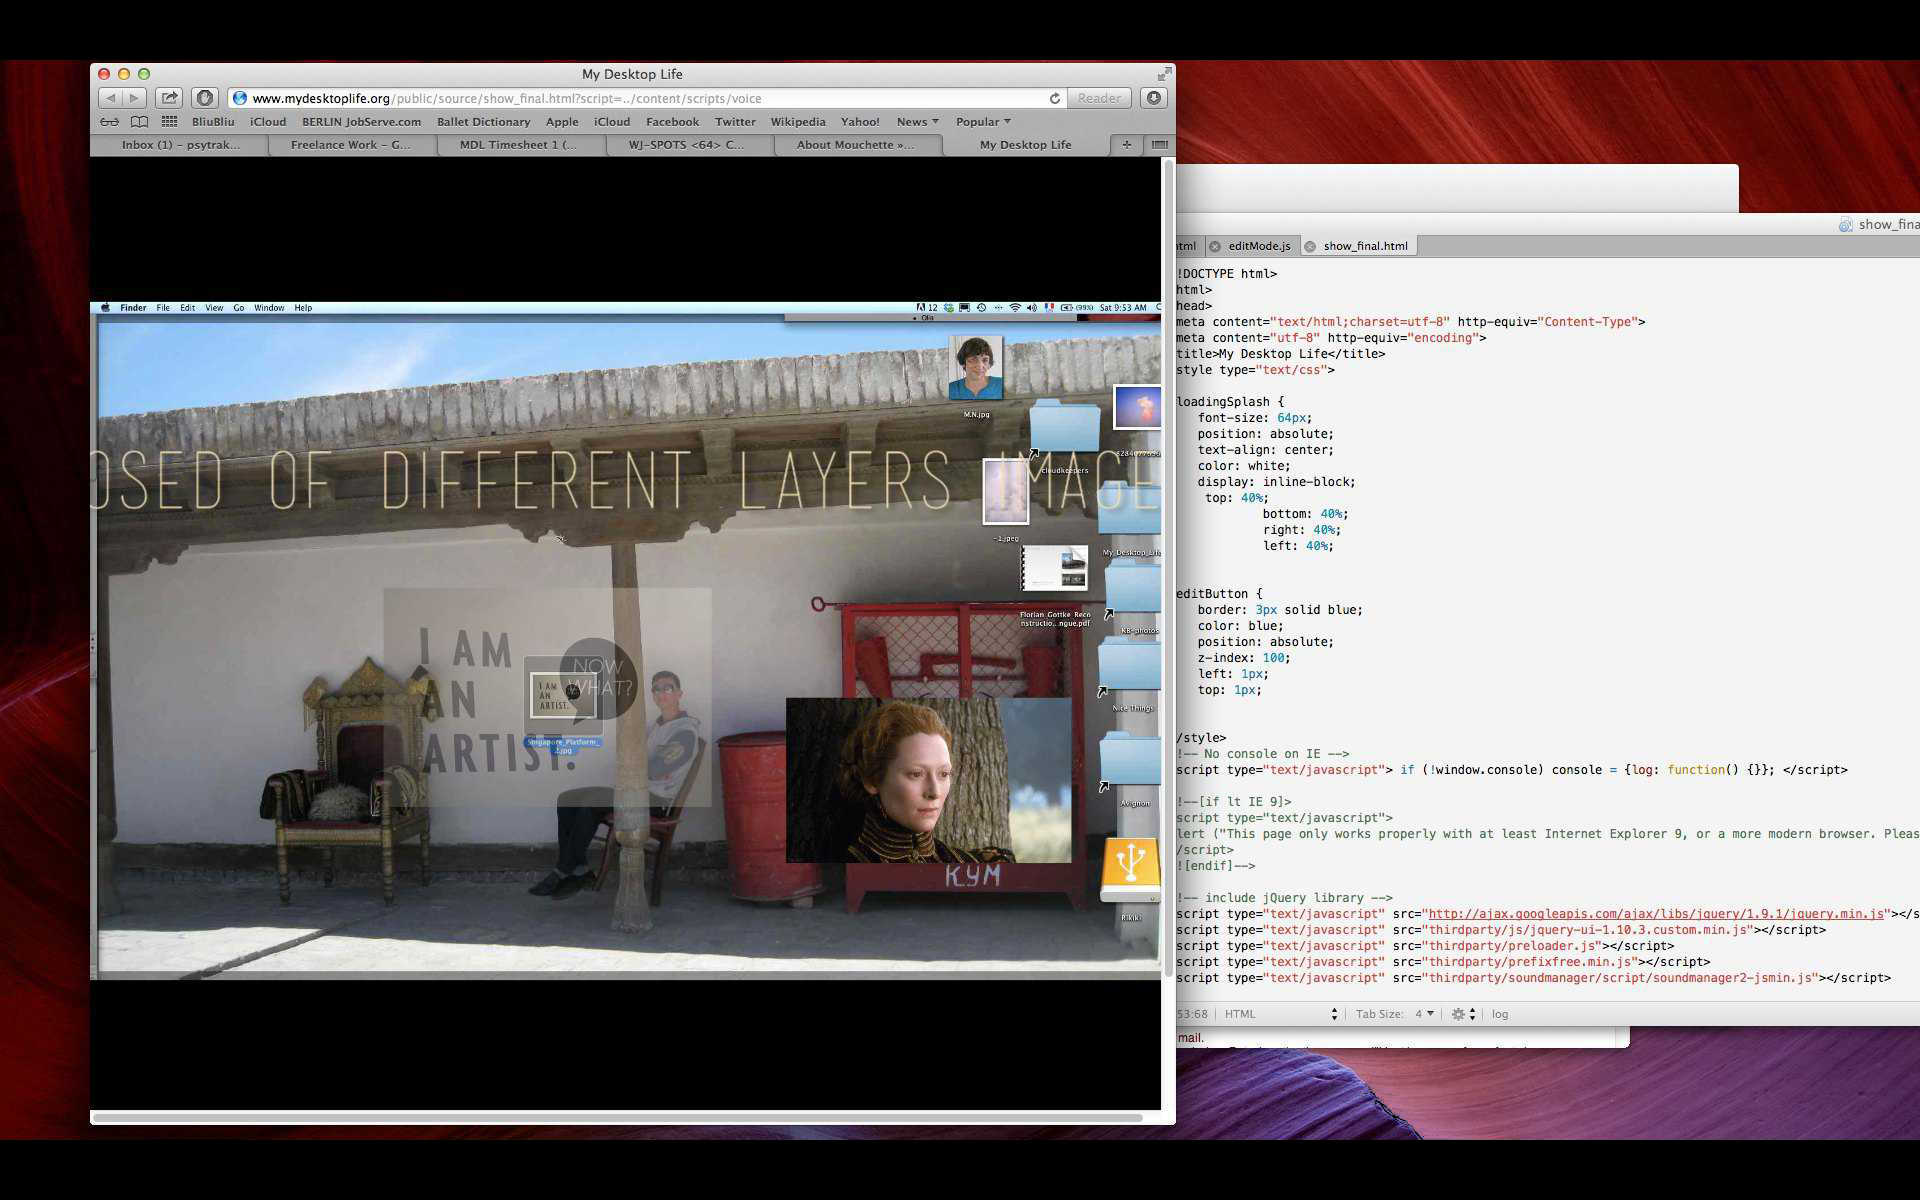Image resolution: width=1920 pixels, height=1200 pixels.
Task: Switch to Inbox (1) Safari tab
Action: coord(180,145)
